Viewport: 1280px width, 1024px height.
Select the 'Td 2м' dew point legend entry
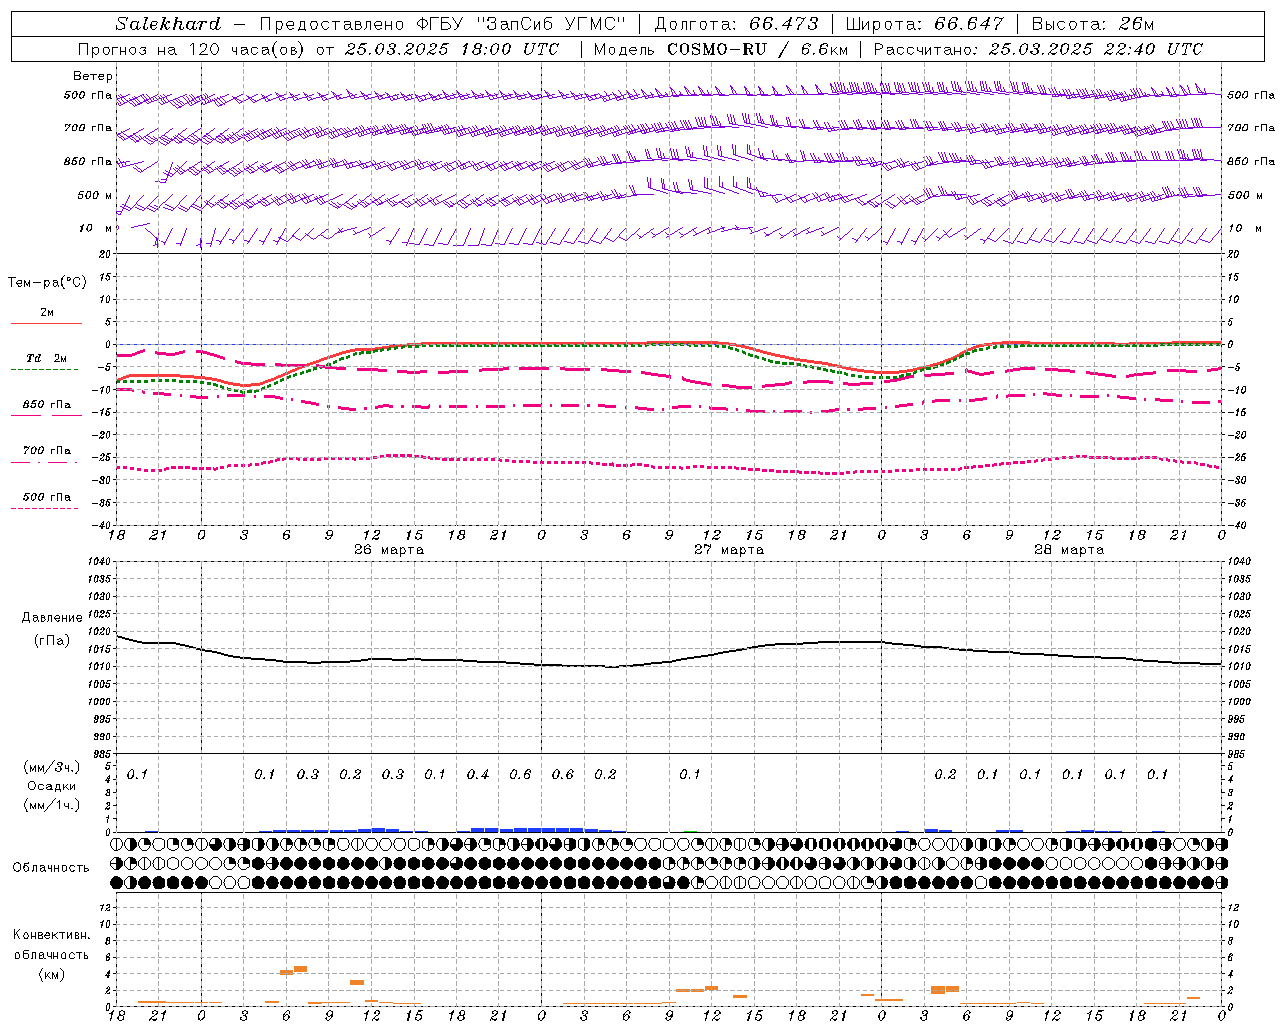pyautogui.click(x=46, y=358)
